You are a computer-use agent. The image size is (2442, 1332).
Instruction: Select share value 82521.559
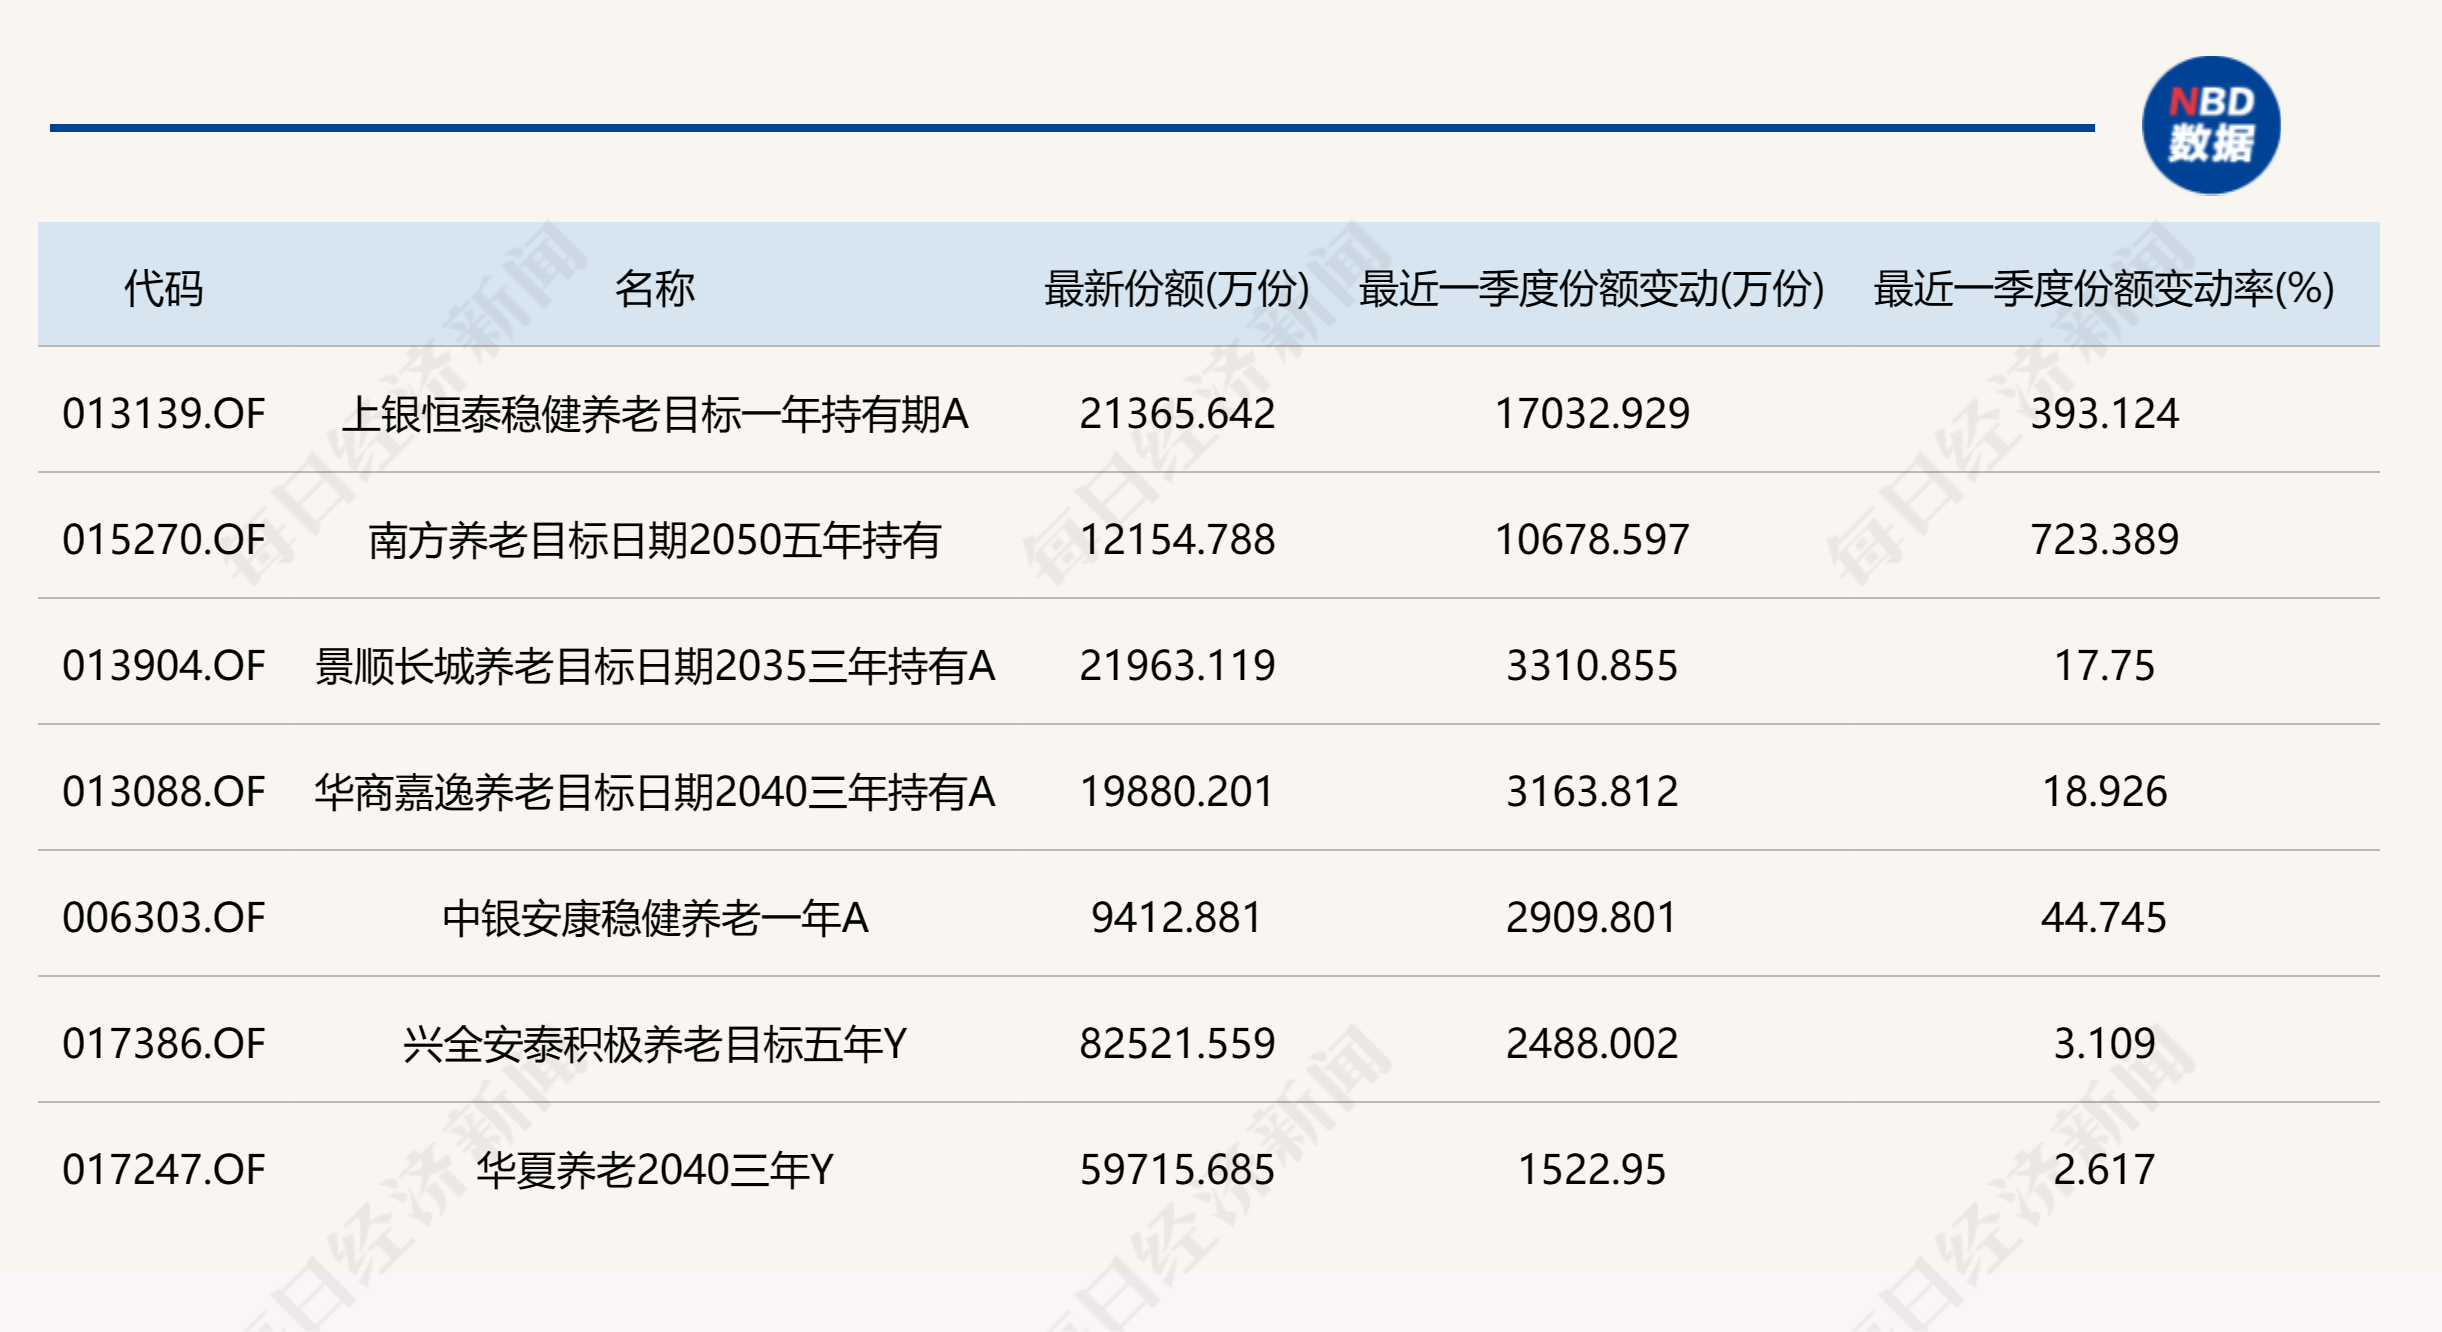[x=1177, y=1043]
